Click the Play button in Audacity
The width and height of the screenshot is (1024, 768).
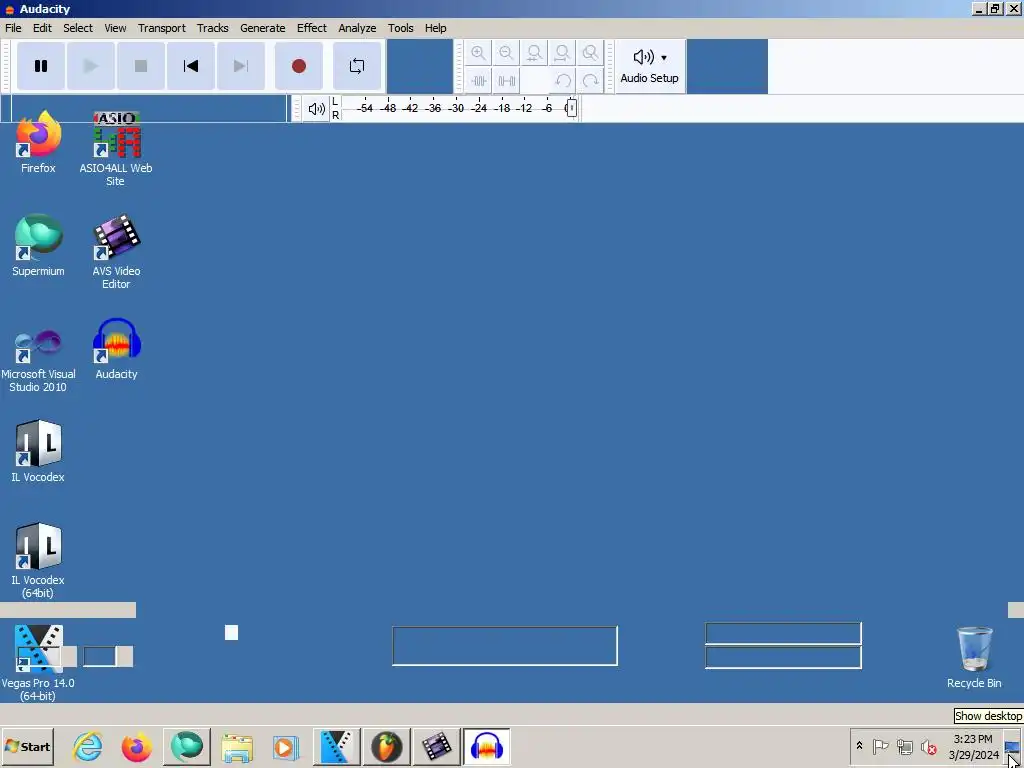pyautogui.click(x=91, y=66)
